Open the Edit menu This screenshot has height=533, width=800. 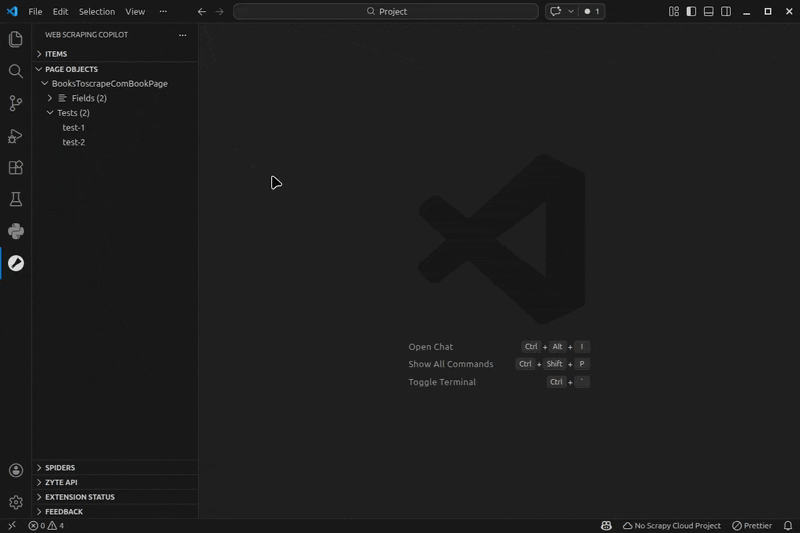60,11
